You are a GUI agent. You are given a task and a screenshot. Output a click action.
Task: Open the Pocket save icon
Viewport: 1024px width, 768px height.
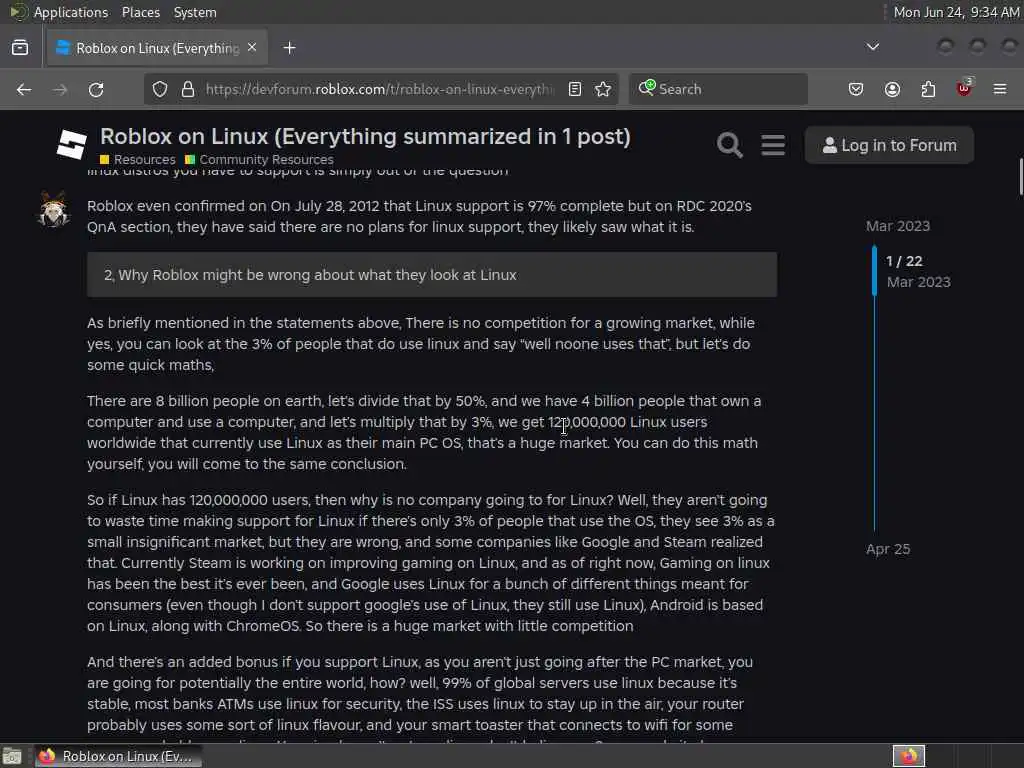click(856, 89)
